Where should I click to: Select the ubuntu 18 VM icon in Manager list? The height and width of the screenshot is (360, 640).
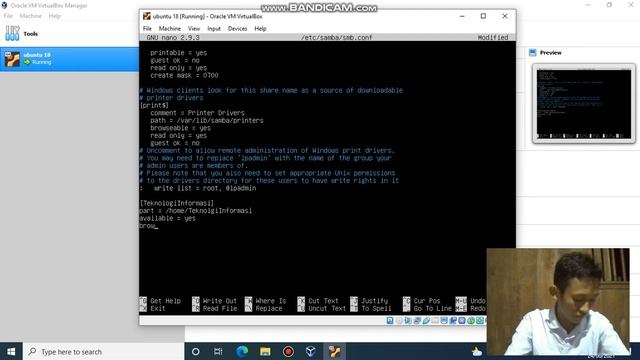[12, 59]
